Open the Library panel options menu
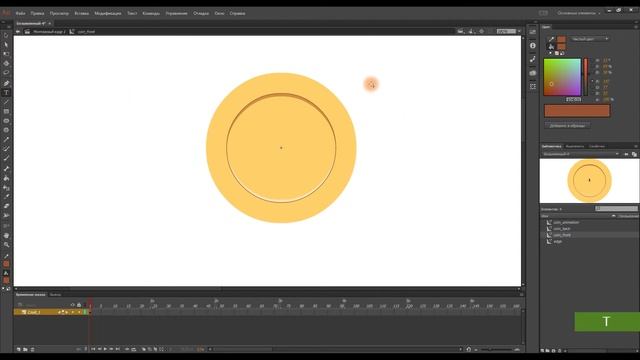Image resolution: width=640 pixels, height=360 pixels. [636, 146]
